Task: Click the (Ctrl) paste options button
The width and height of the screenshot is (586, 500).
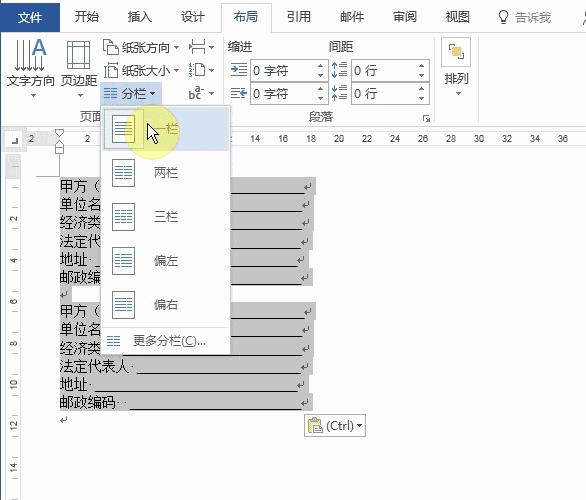Action: point(335,426)
